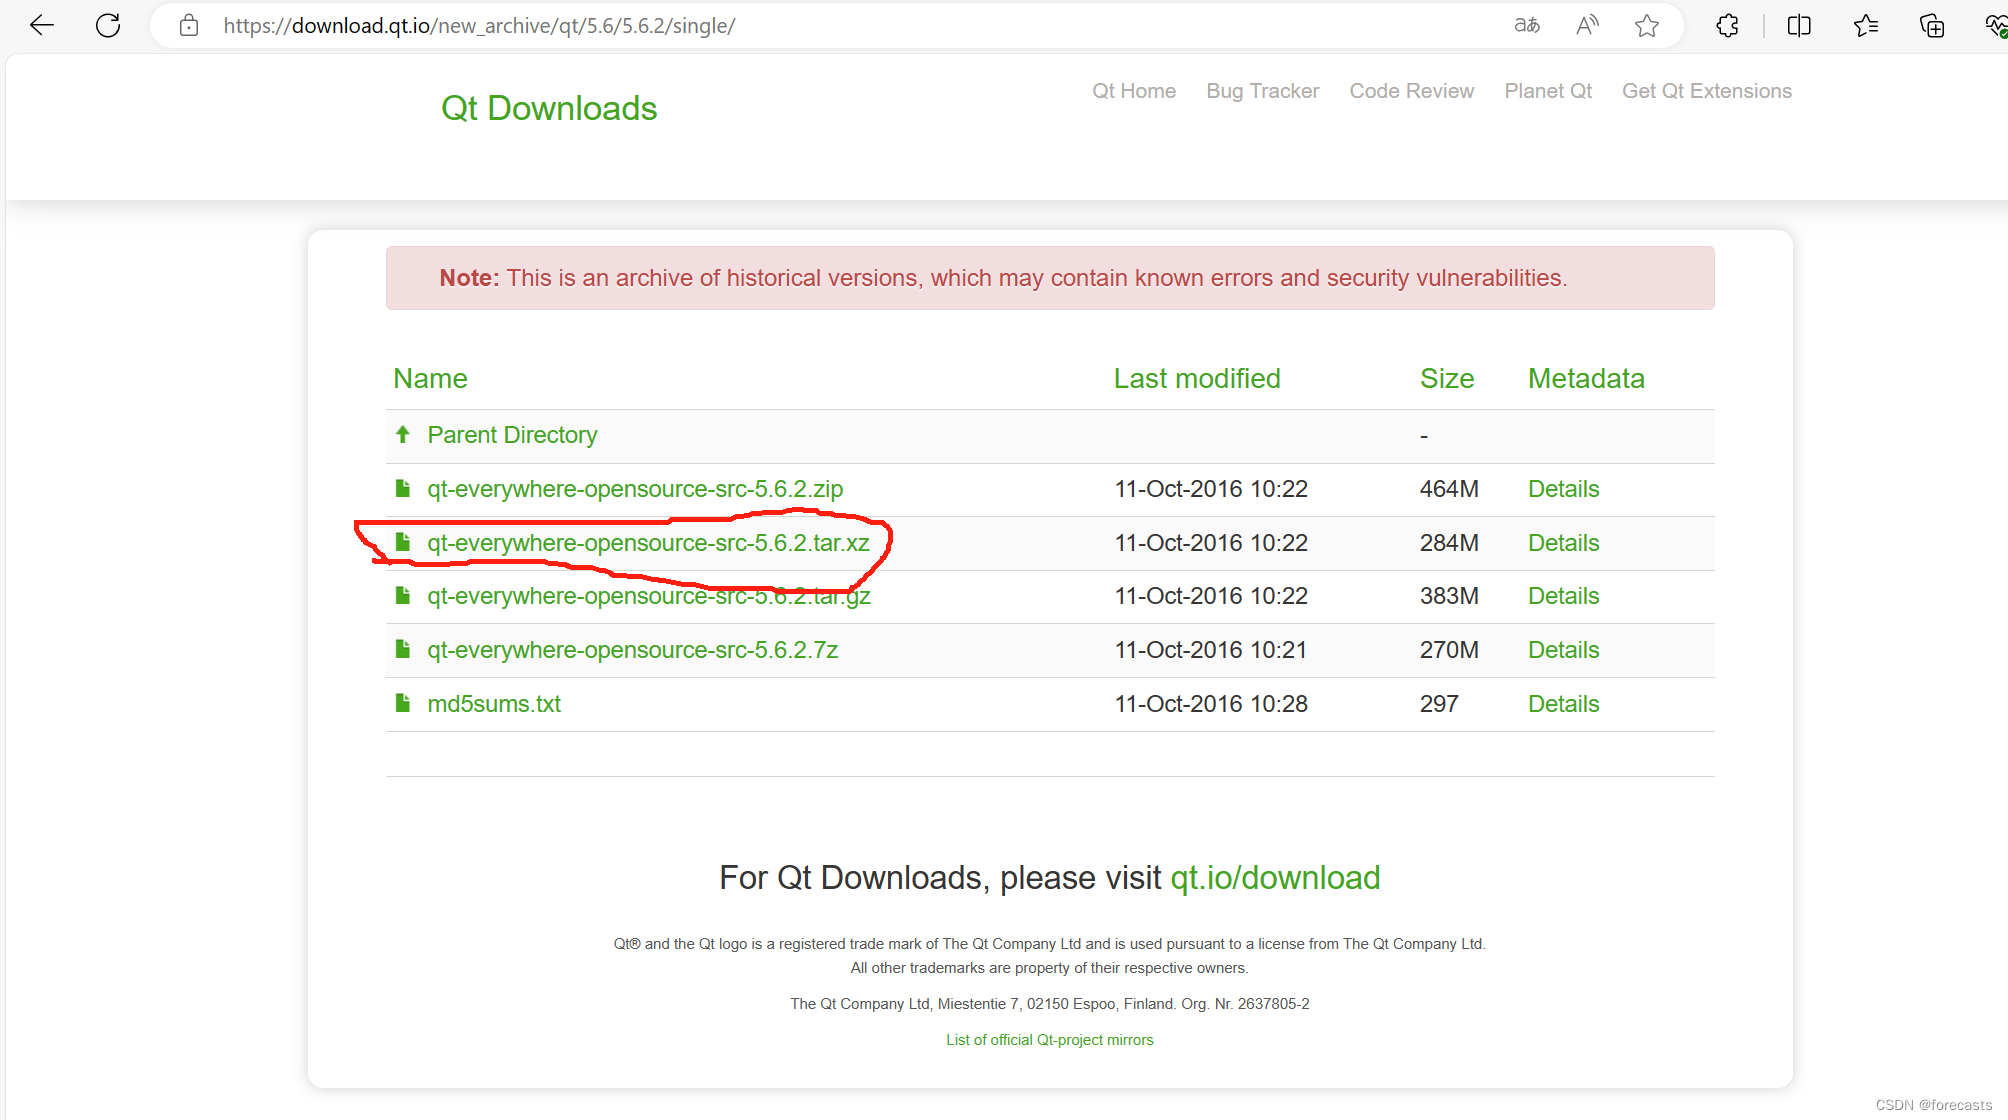Click the 11-Oct-2016 10:28 date cell

[x=1211, y=704]
